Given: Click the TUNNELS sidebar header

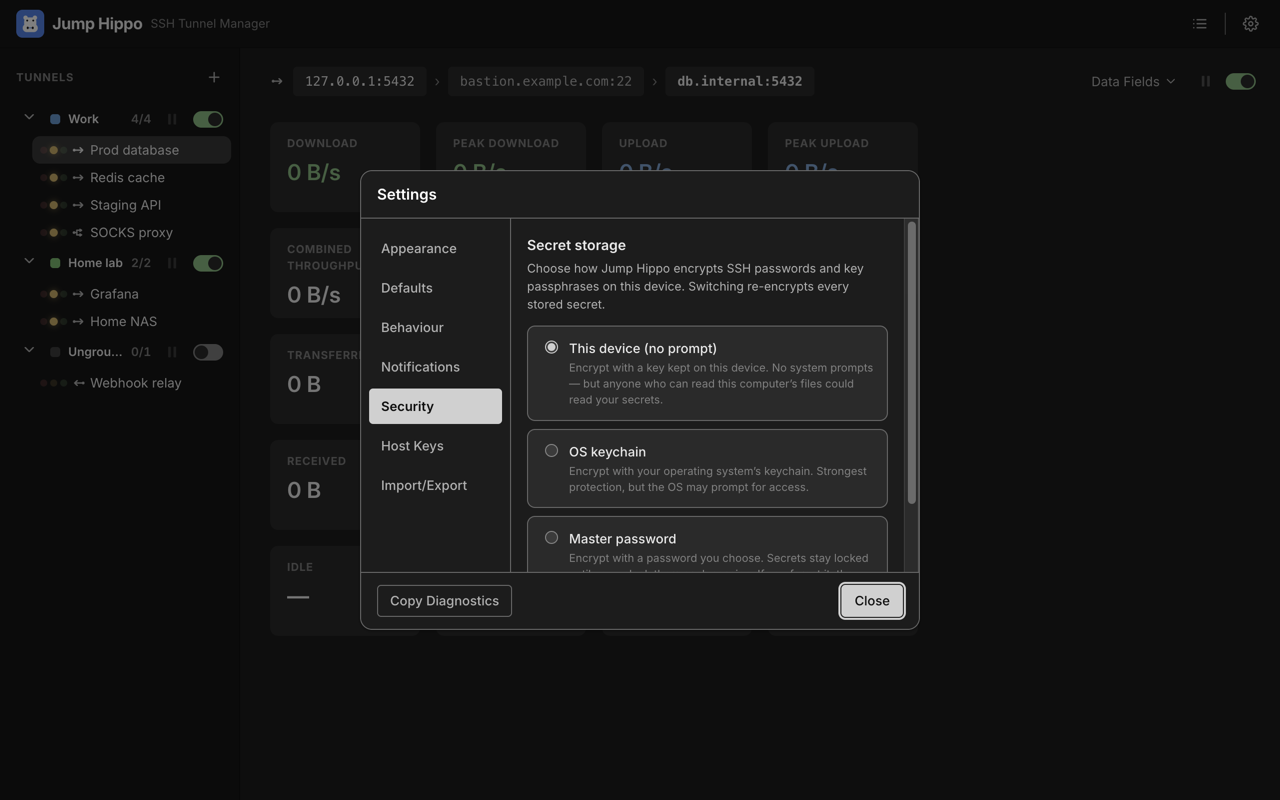Looking at the screenshot, I should coord(45,77).
